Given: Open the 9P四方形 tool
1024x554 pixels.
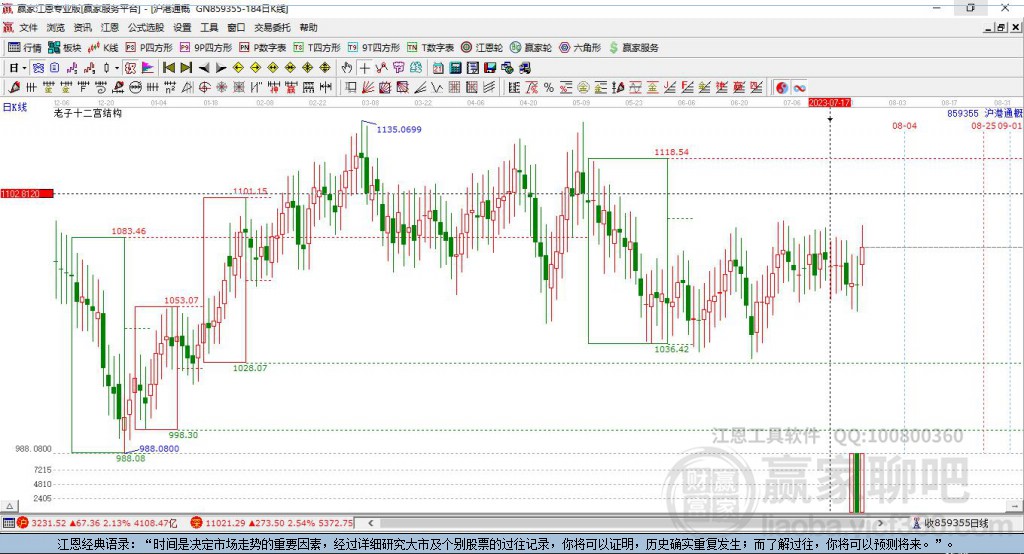Looking at the screenshot, I should tap(206, 48).
